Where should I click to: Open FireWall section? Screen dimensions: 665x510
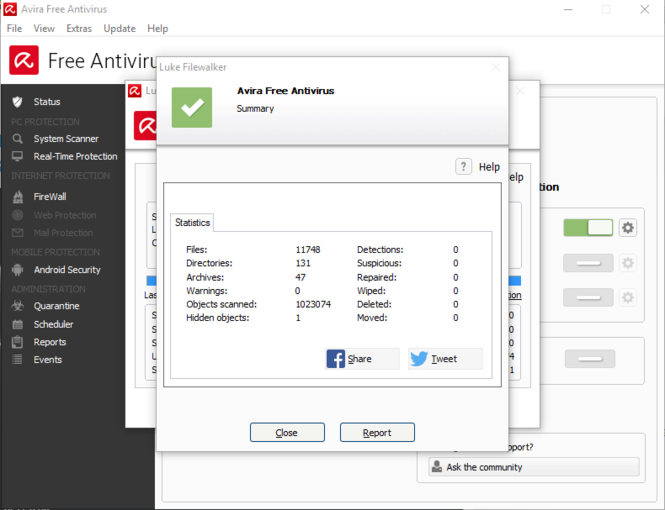pos(50,197)
